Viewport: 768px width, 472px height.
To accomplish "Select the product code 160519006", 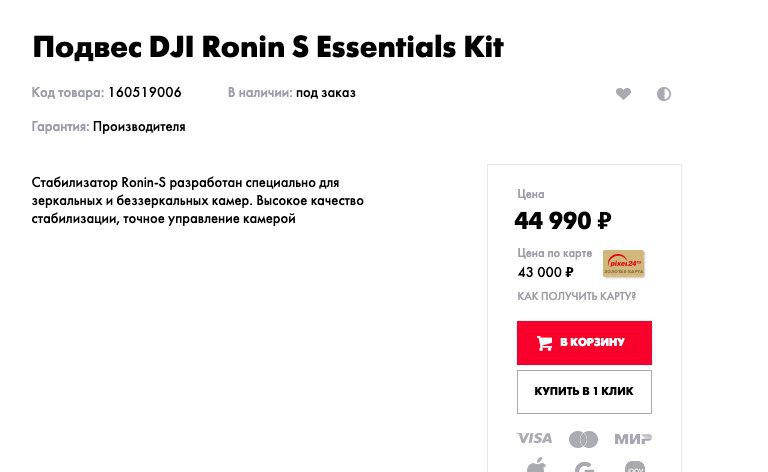I will [x=144, y=93].
